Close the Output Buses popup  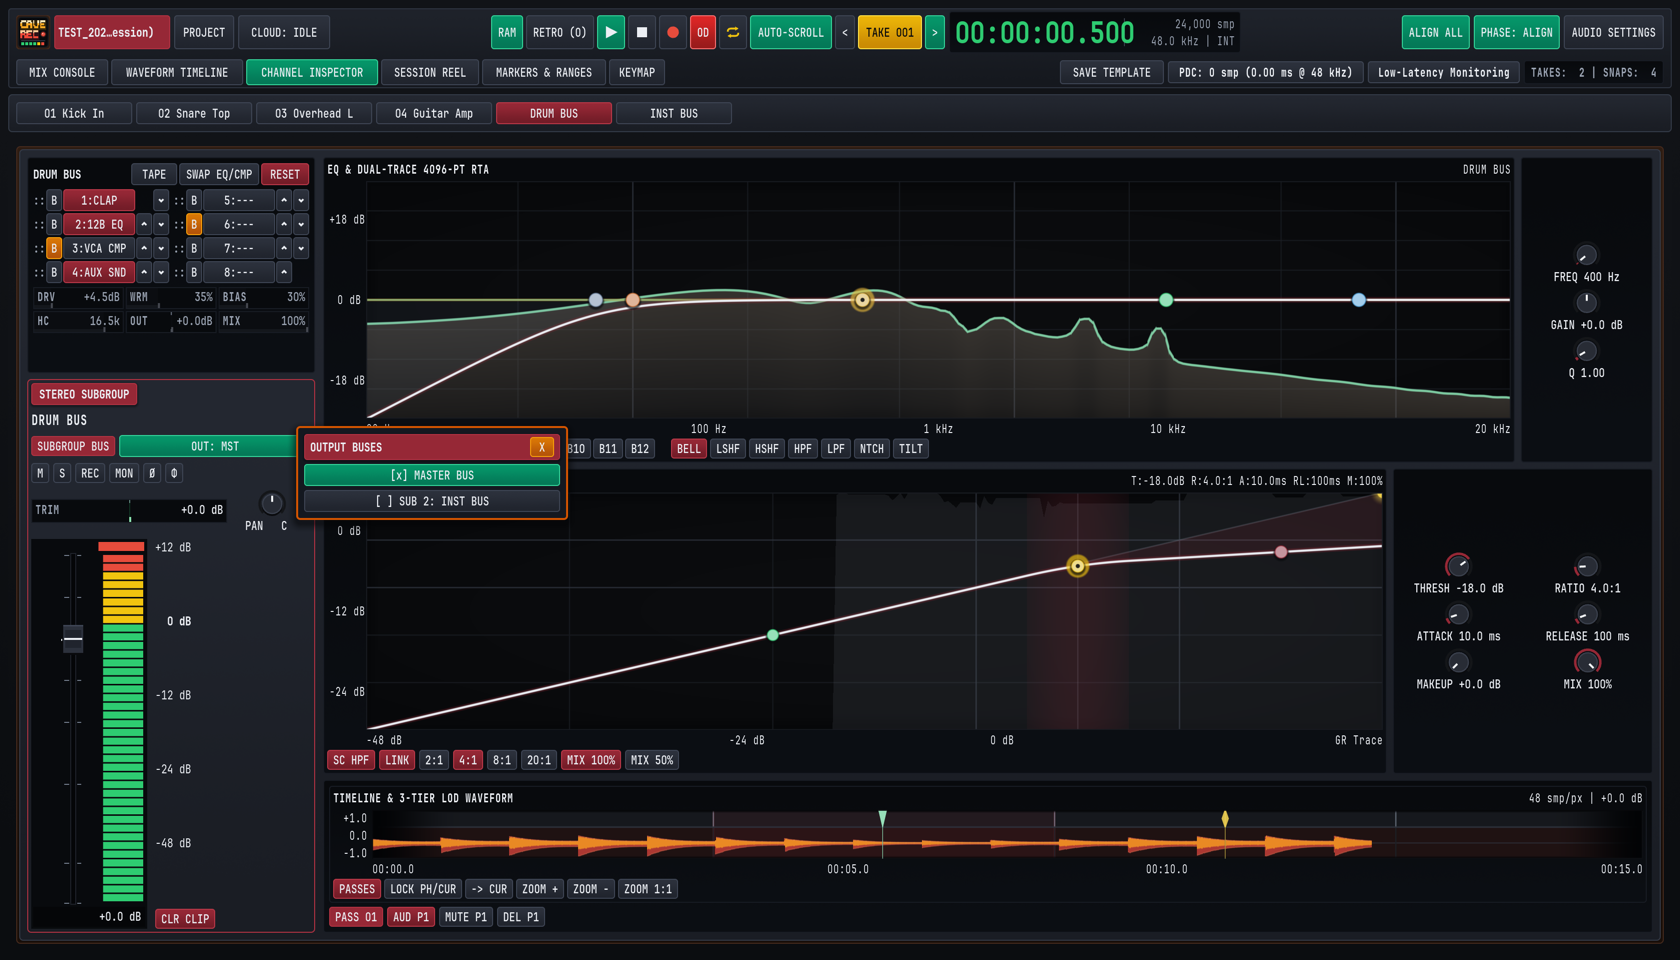click(x=542, y=447)
